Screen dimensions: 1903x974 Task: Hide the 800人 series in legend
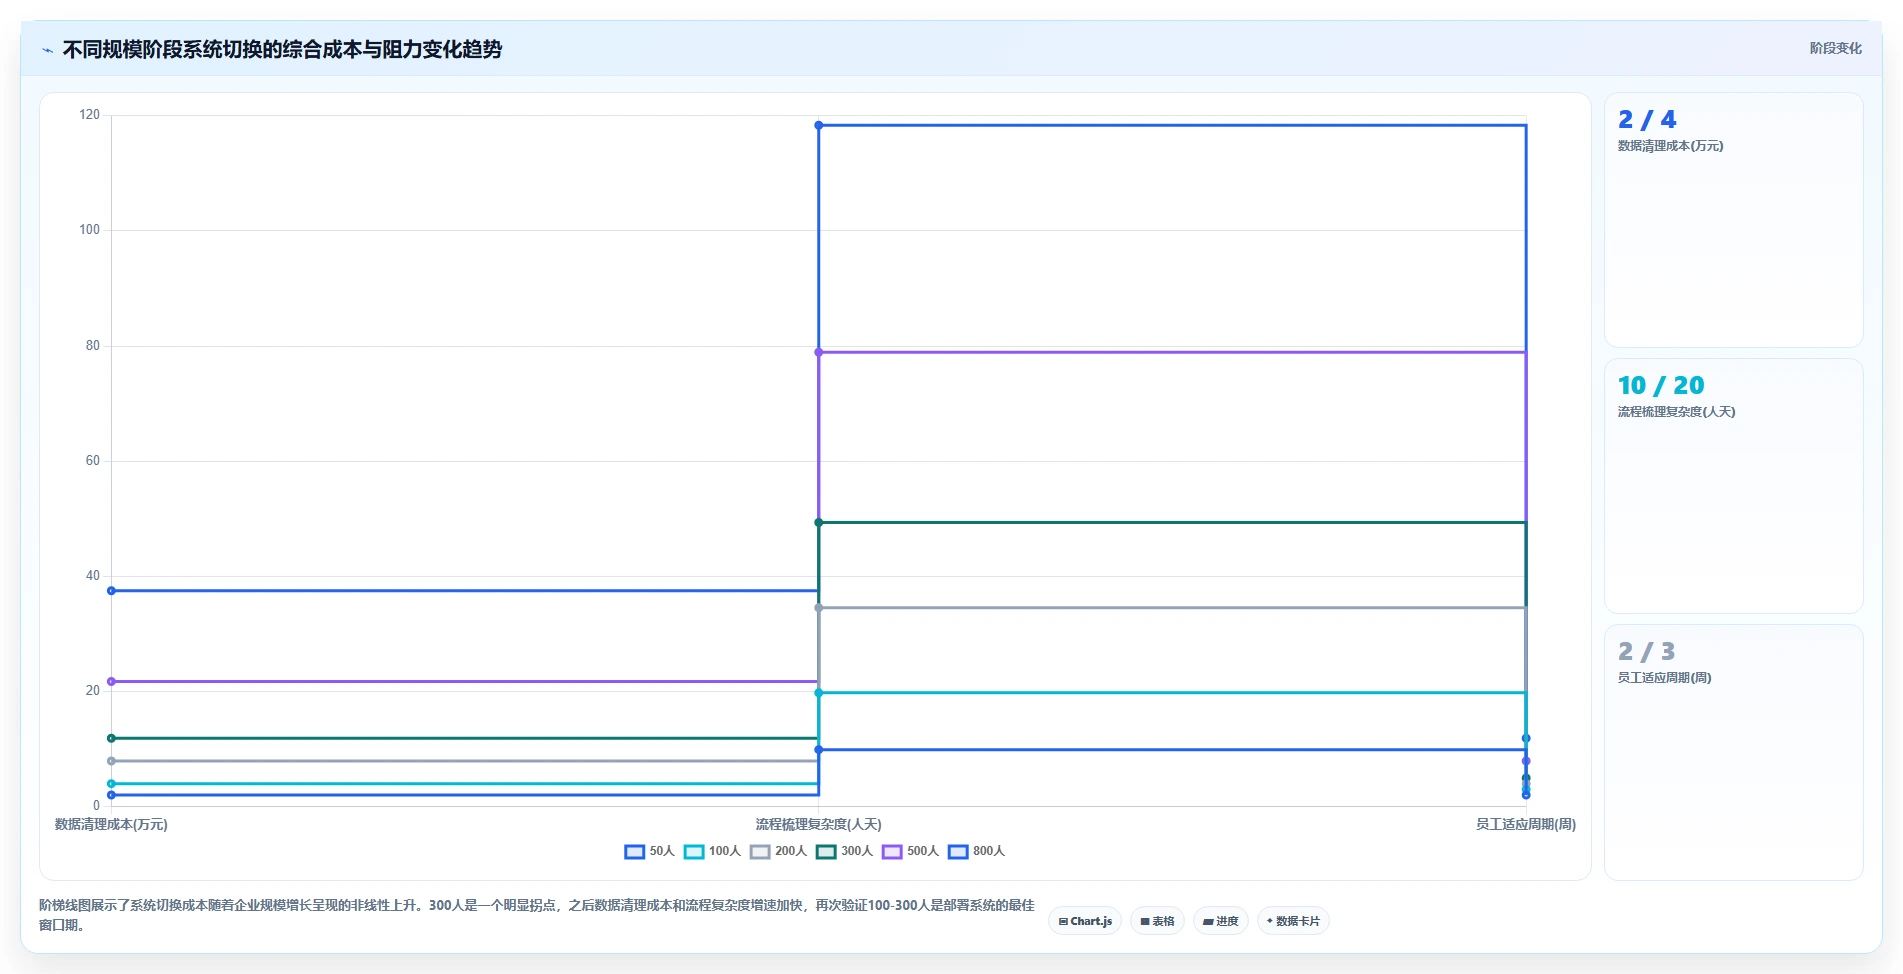pyautogui.click(x=976, y=851)
